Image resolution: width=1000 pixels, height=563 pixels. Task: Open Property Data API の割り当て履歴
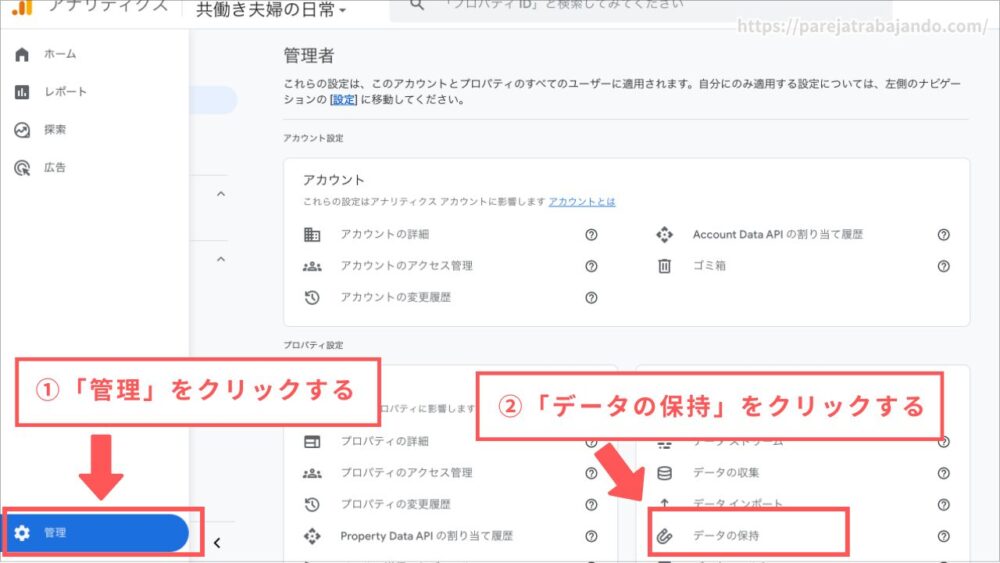pyautogui.click(x=426, y=536)
